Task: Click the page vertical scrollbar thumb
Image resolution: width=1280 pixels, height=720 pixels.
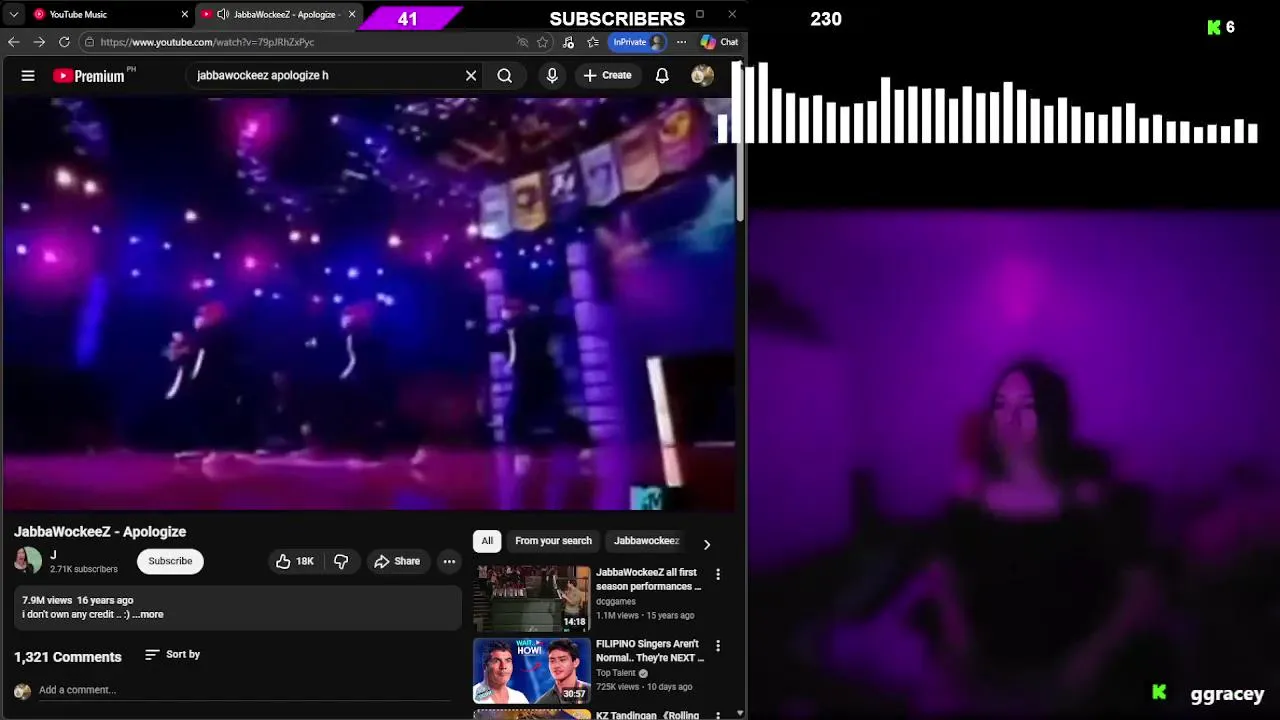Action: [x=740, y=140]
